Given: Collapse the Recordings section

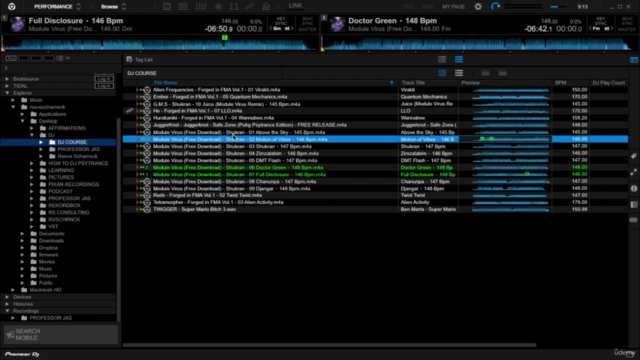Looking at the screenshot, I should [7, 311].
